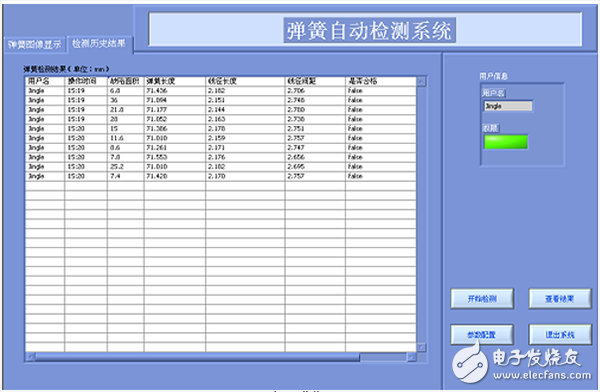Click wire spacing cell 2.748
Screen dimensions: 600x392
tap(315, 100)
